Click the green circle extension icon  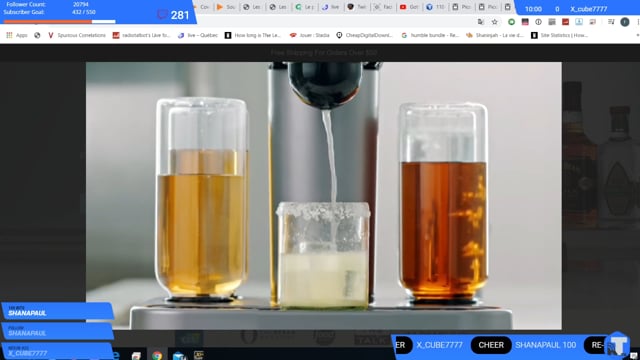[511, 22]
